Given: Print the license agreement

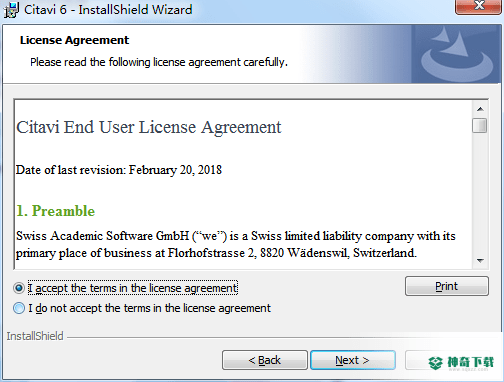Looking at the screenshot, I should [x=447, y=286].
